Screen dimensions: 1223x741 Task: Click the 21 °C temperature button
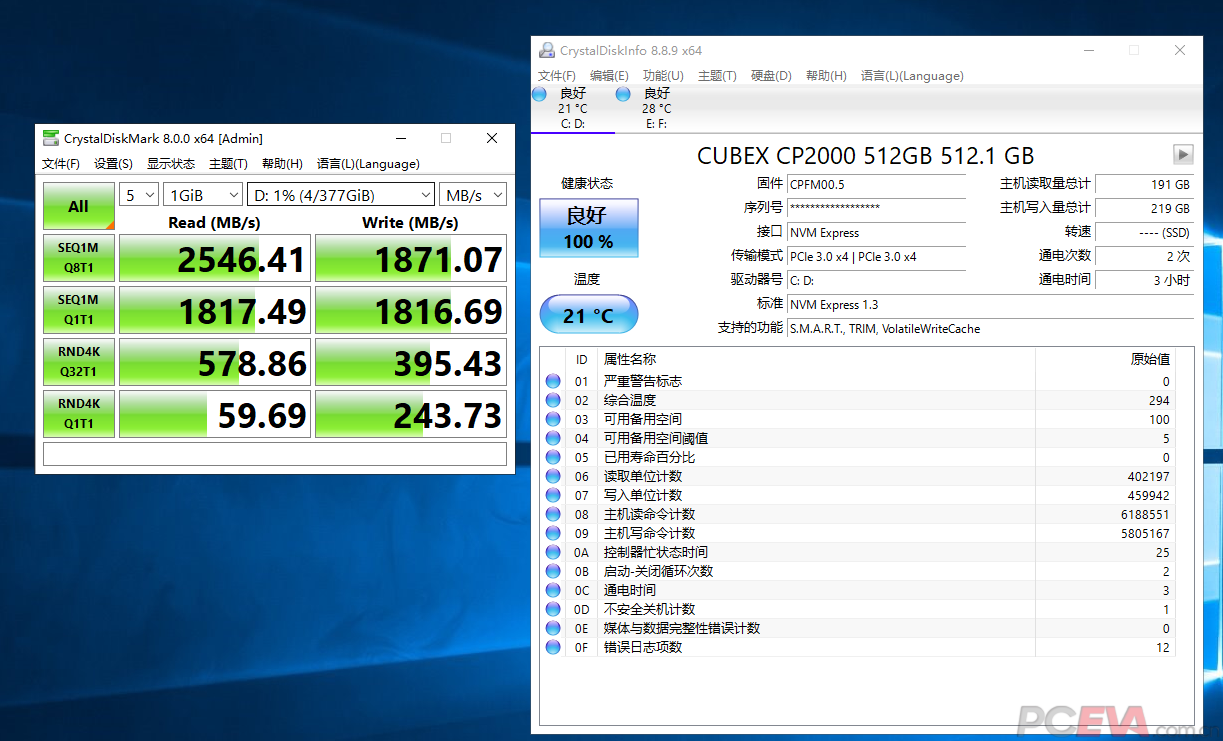(589, 315)
